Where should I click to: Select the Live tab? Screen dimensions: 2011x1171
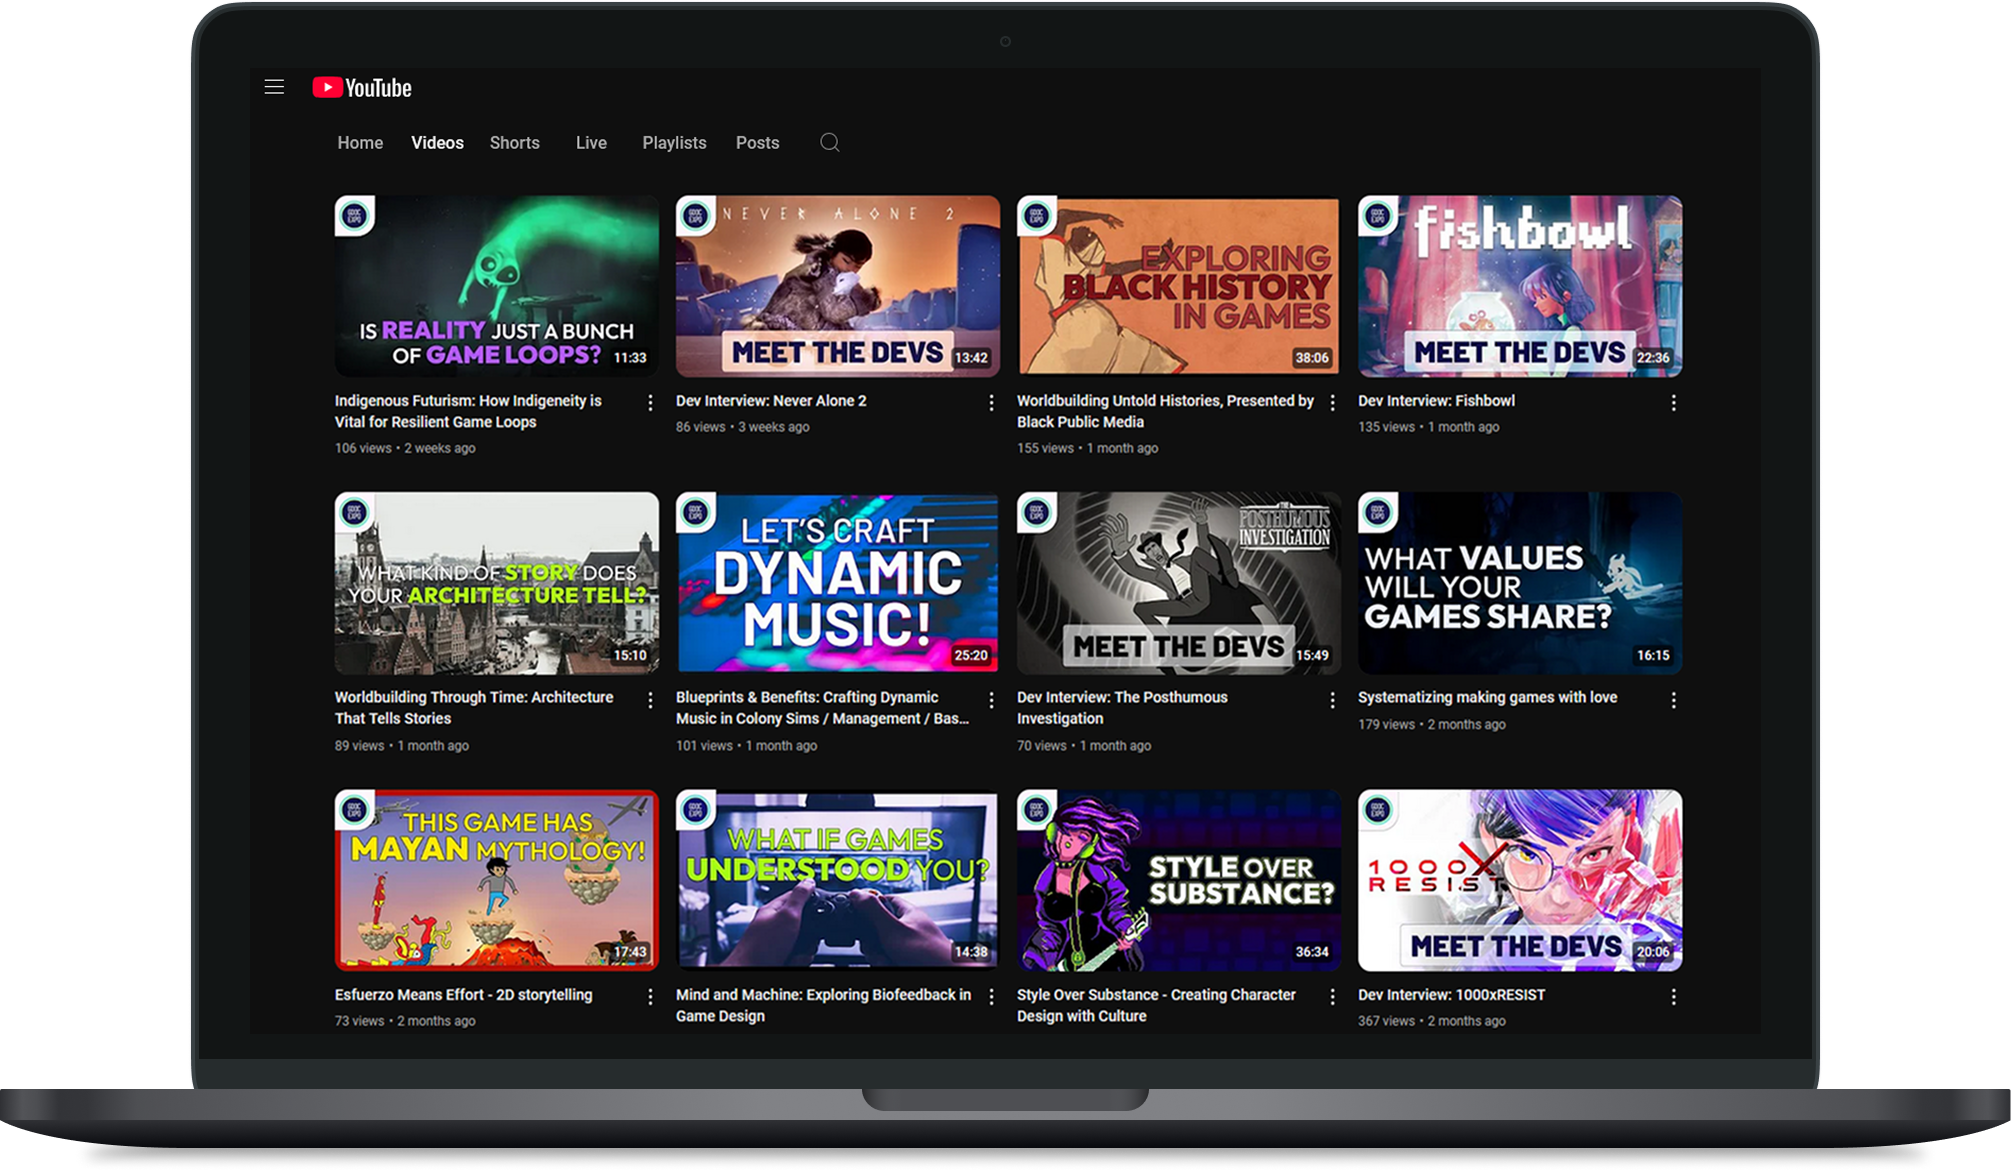[x=591, y=143]
